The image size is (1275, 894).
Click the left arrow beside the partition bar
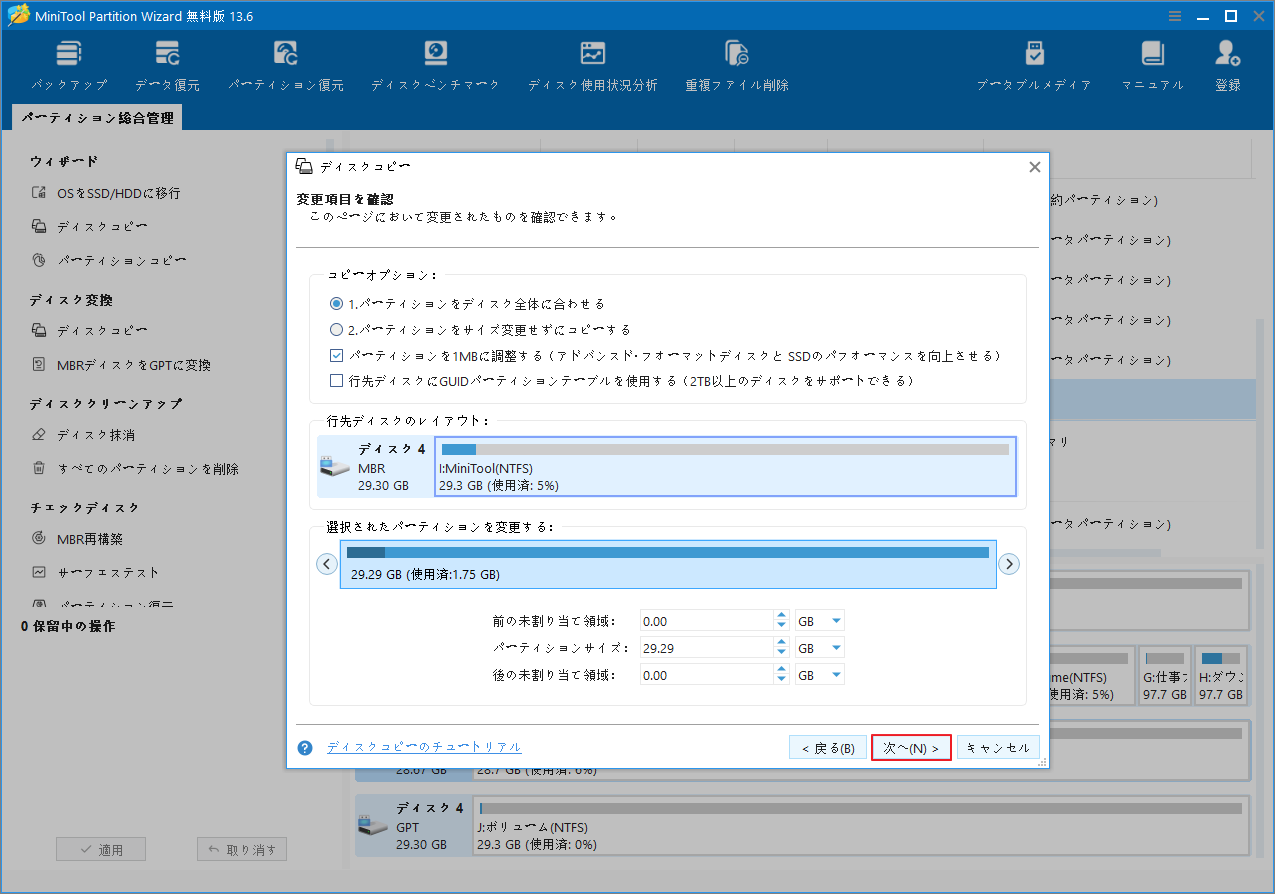point(326,563)
